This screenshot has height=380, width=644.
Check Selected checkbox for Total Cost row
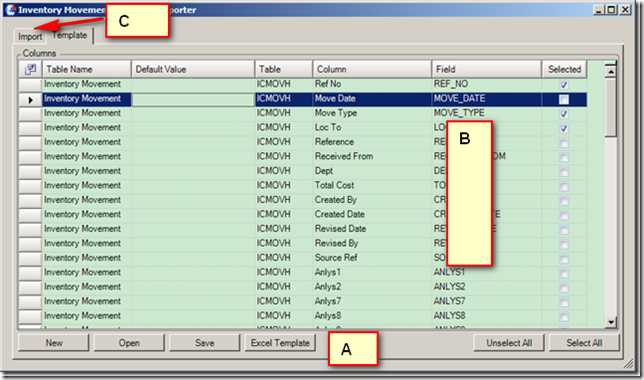[564, 187]
